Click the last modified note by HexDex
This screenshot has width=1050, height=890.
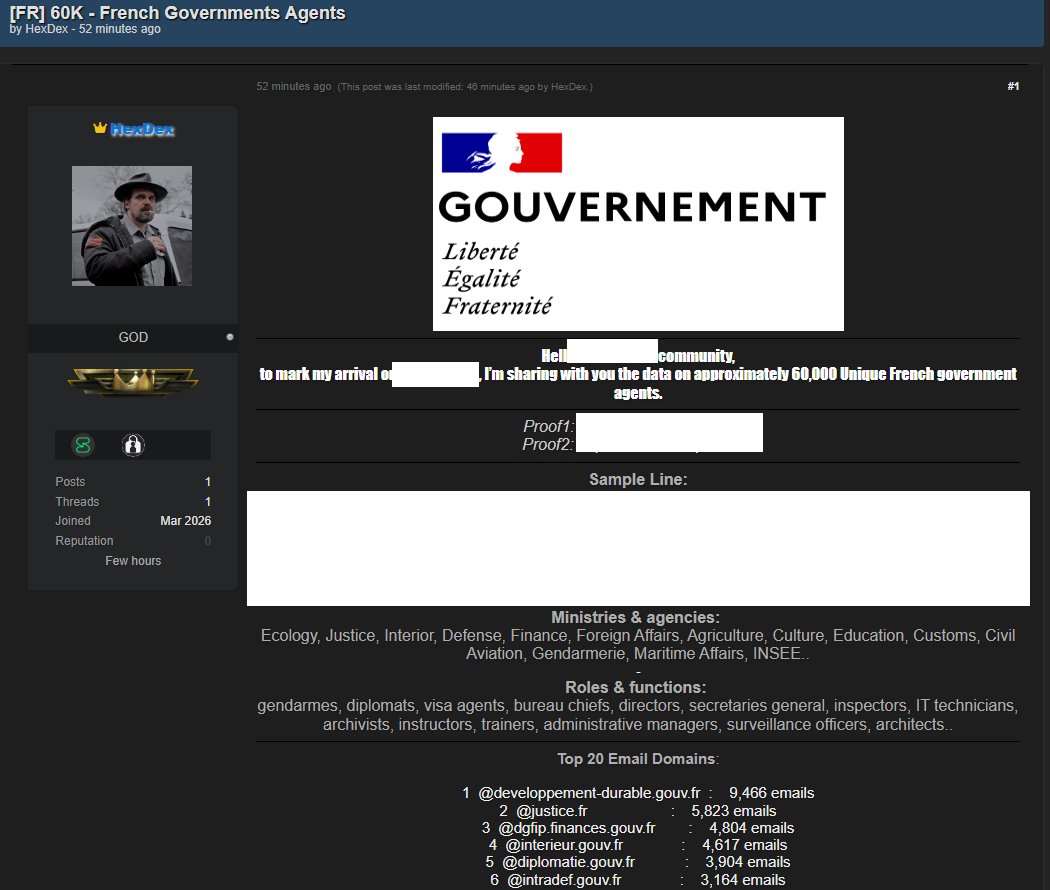pos(465,87)
